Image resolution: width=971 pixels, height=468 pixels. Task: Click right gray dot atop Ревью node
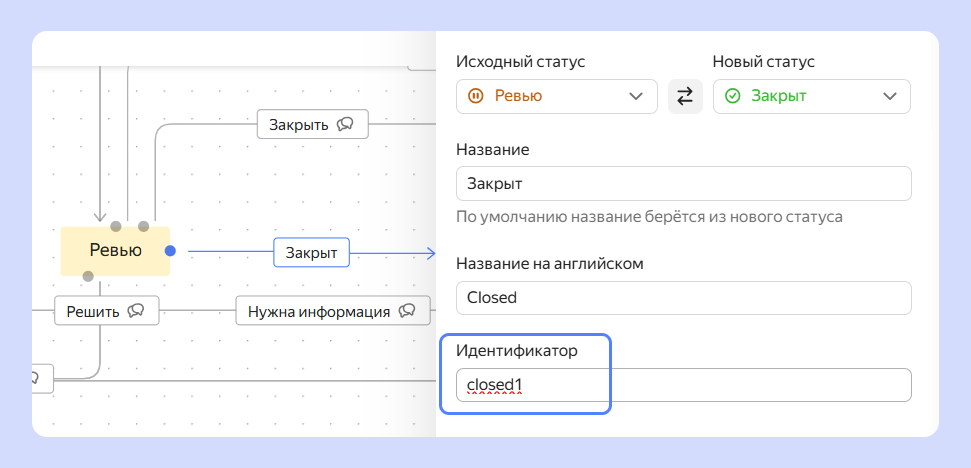point(144,226)
